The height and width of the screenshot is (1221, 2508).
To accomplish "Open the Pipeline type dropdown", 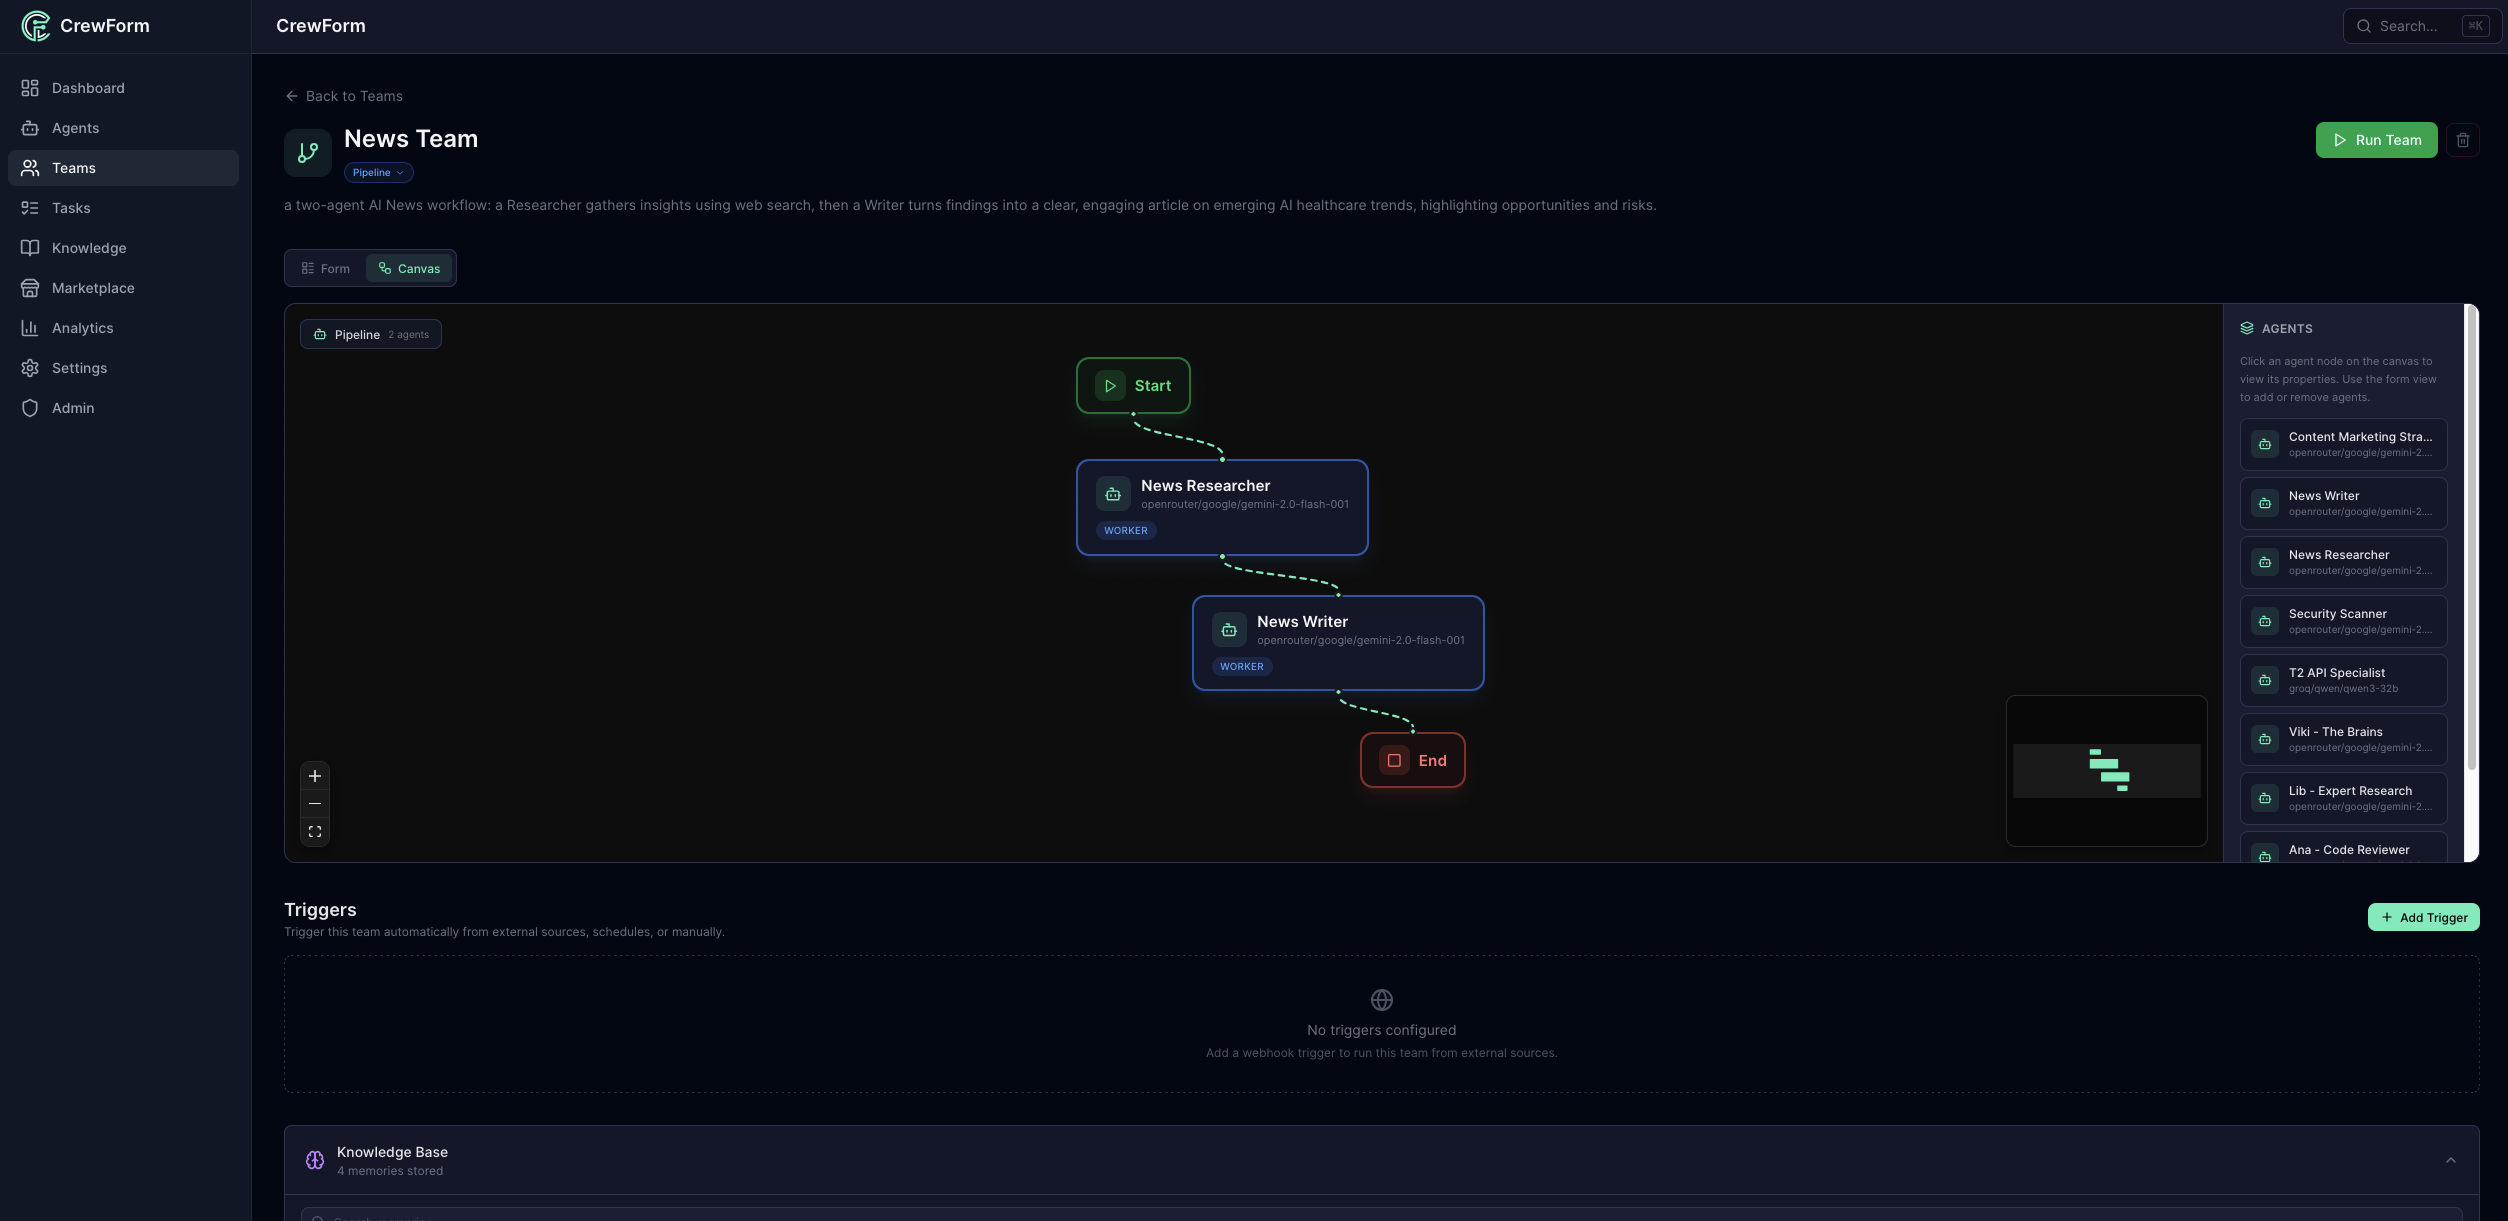I will coord(378,173).
